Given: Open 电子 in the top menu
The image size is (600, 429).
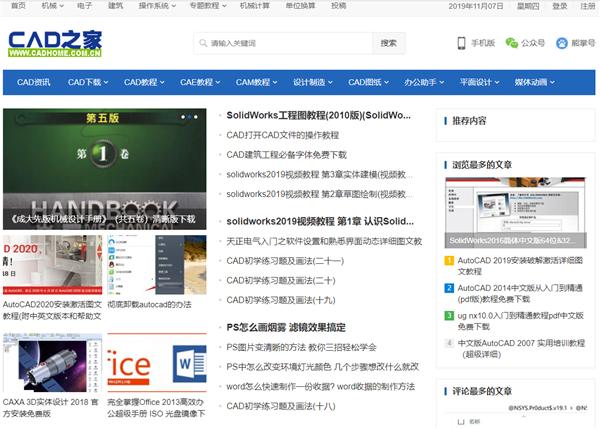Looking at the screenshot, I should [85, 6].
